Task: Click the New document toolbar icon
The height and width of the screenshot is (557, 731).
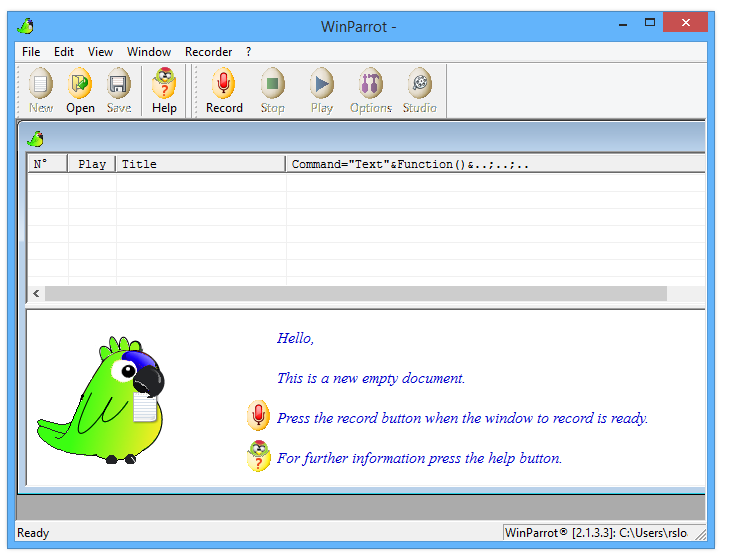Action: tap(41, 84)
